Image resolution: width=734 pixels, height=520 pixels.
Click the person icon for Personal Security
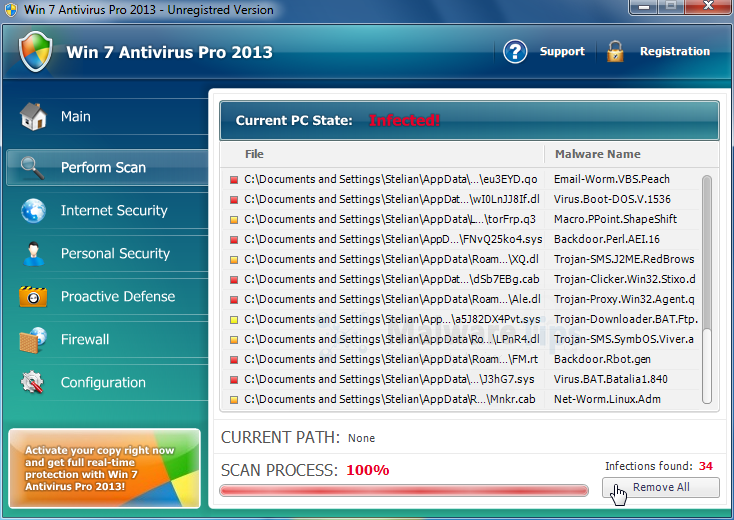pyautogui.click(x=33, y=254)
